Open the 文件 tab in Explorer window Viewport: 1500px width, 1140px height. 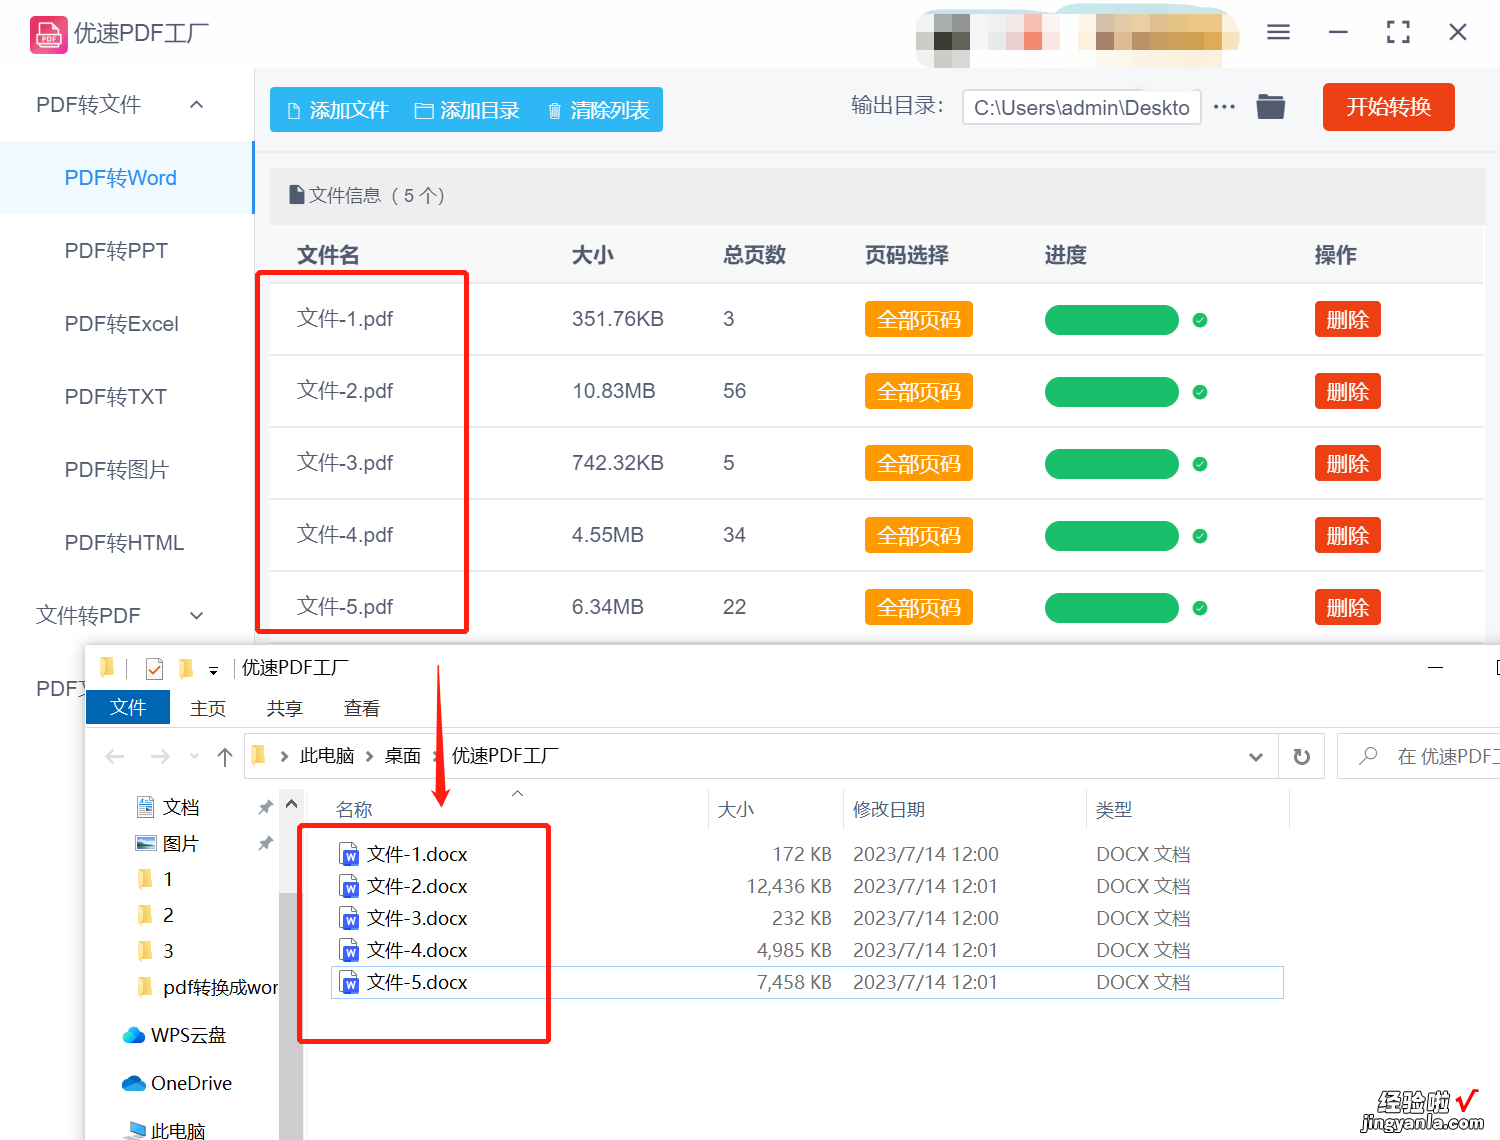(x=128, y=707)
